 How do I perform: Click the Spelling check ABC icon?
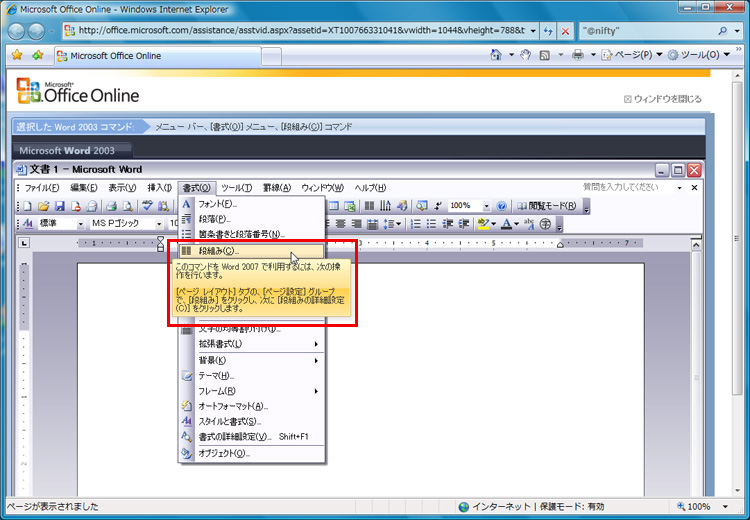147,206
